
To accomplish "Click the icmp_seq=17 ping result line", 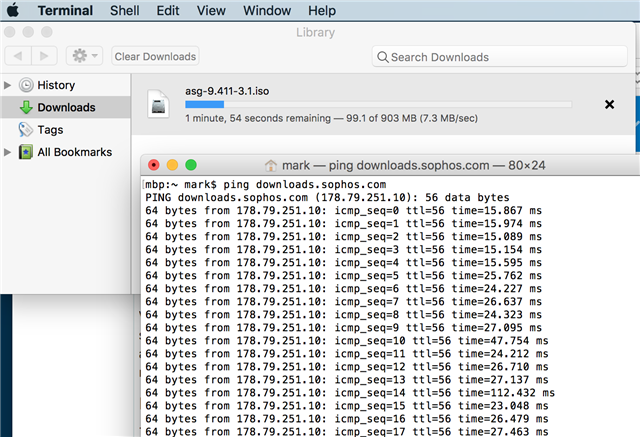I will point(347,431).
